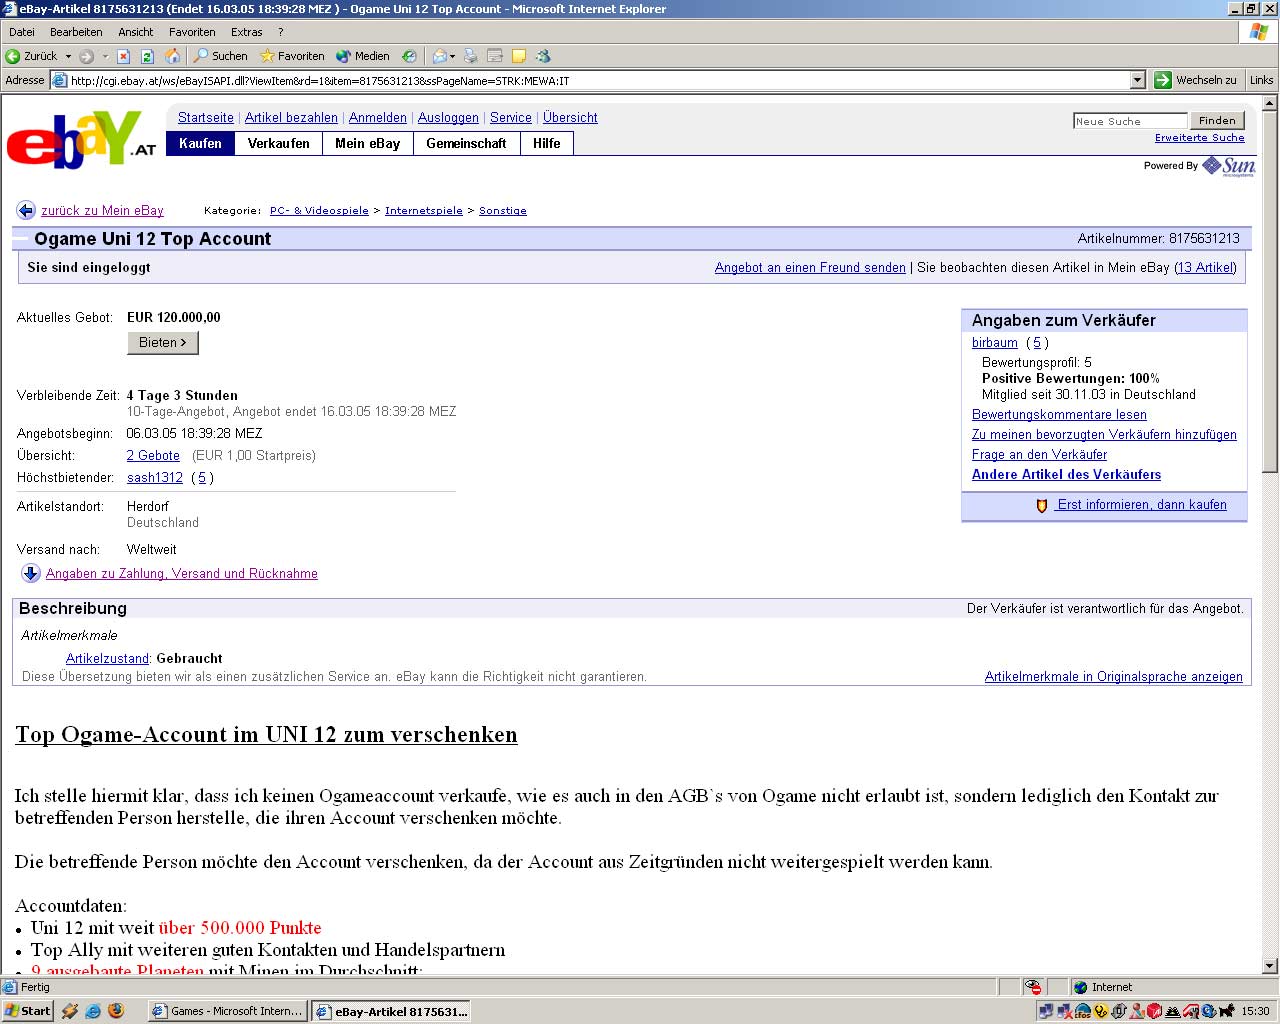Expand the address bar URL dropdown
1280x1024 pixels.
click(1137, 80)
